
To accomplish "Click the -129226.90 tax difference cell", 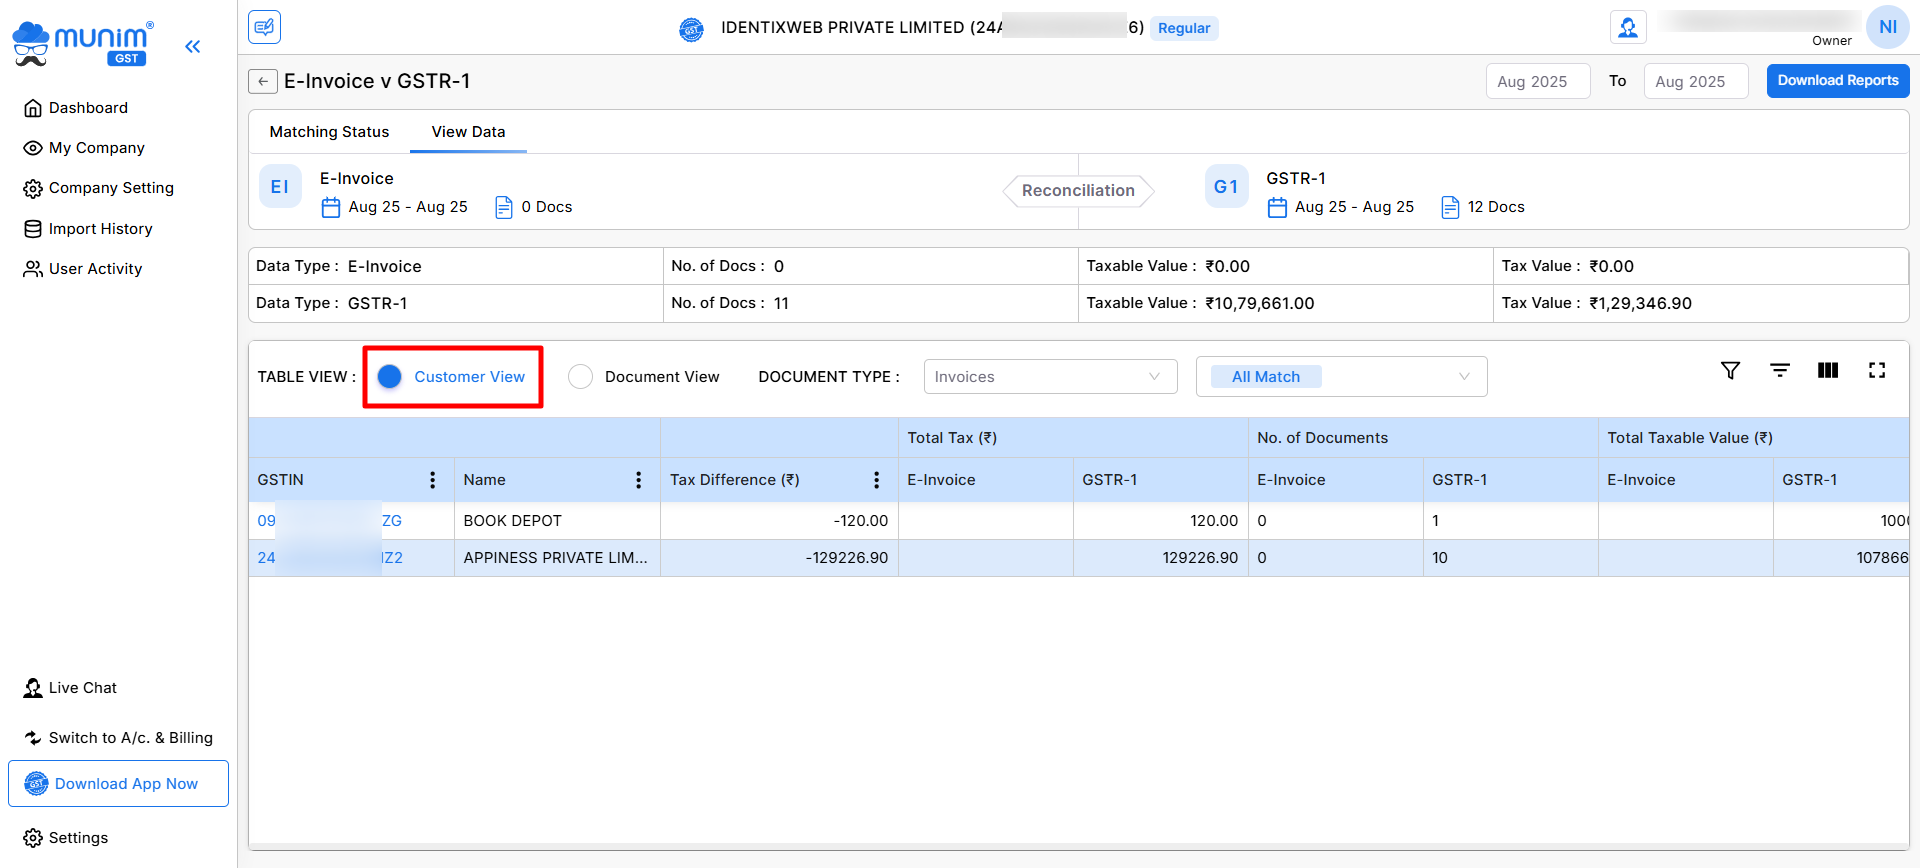I will click(x=779, y=558).
